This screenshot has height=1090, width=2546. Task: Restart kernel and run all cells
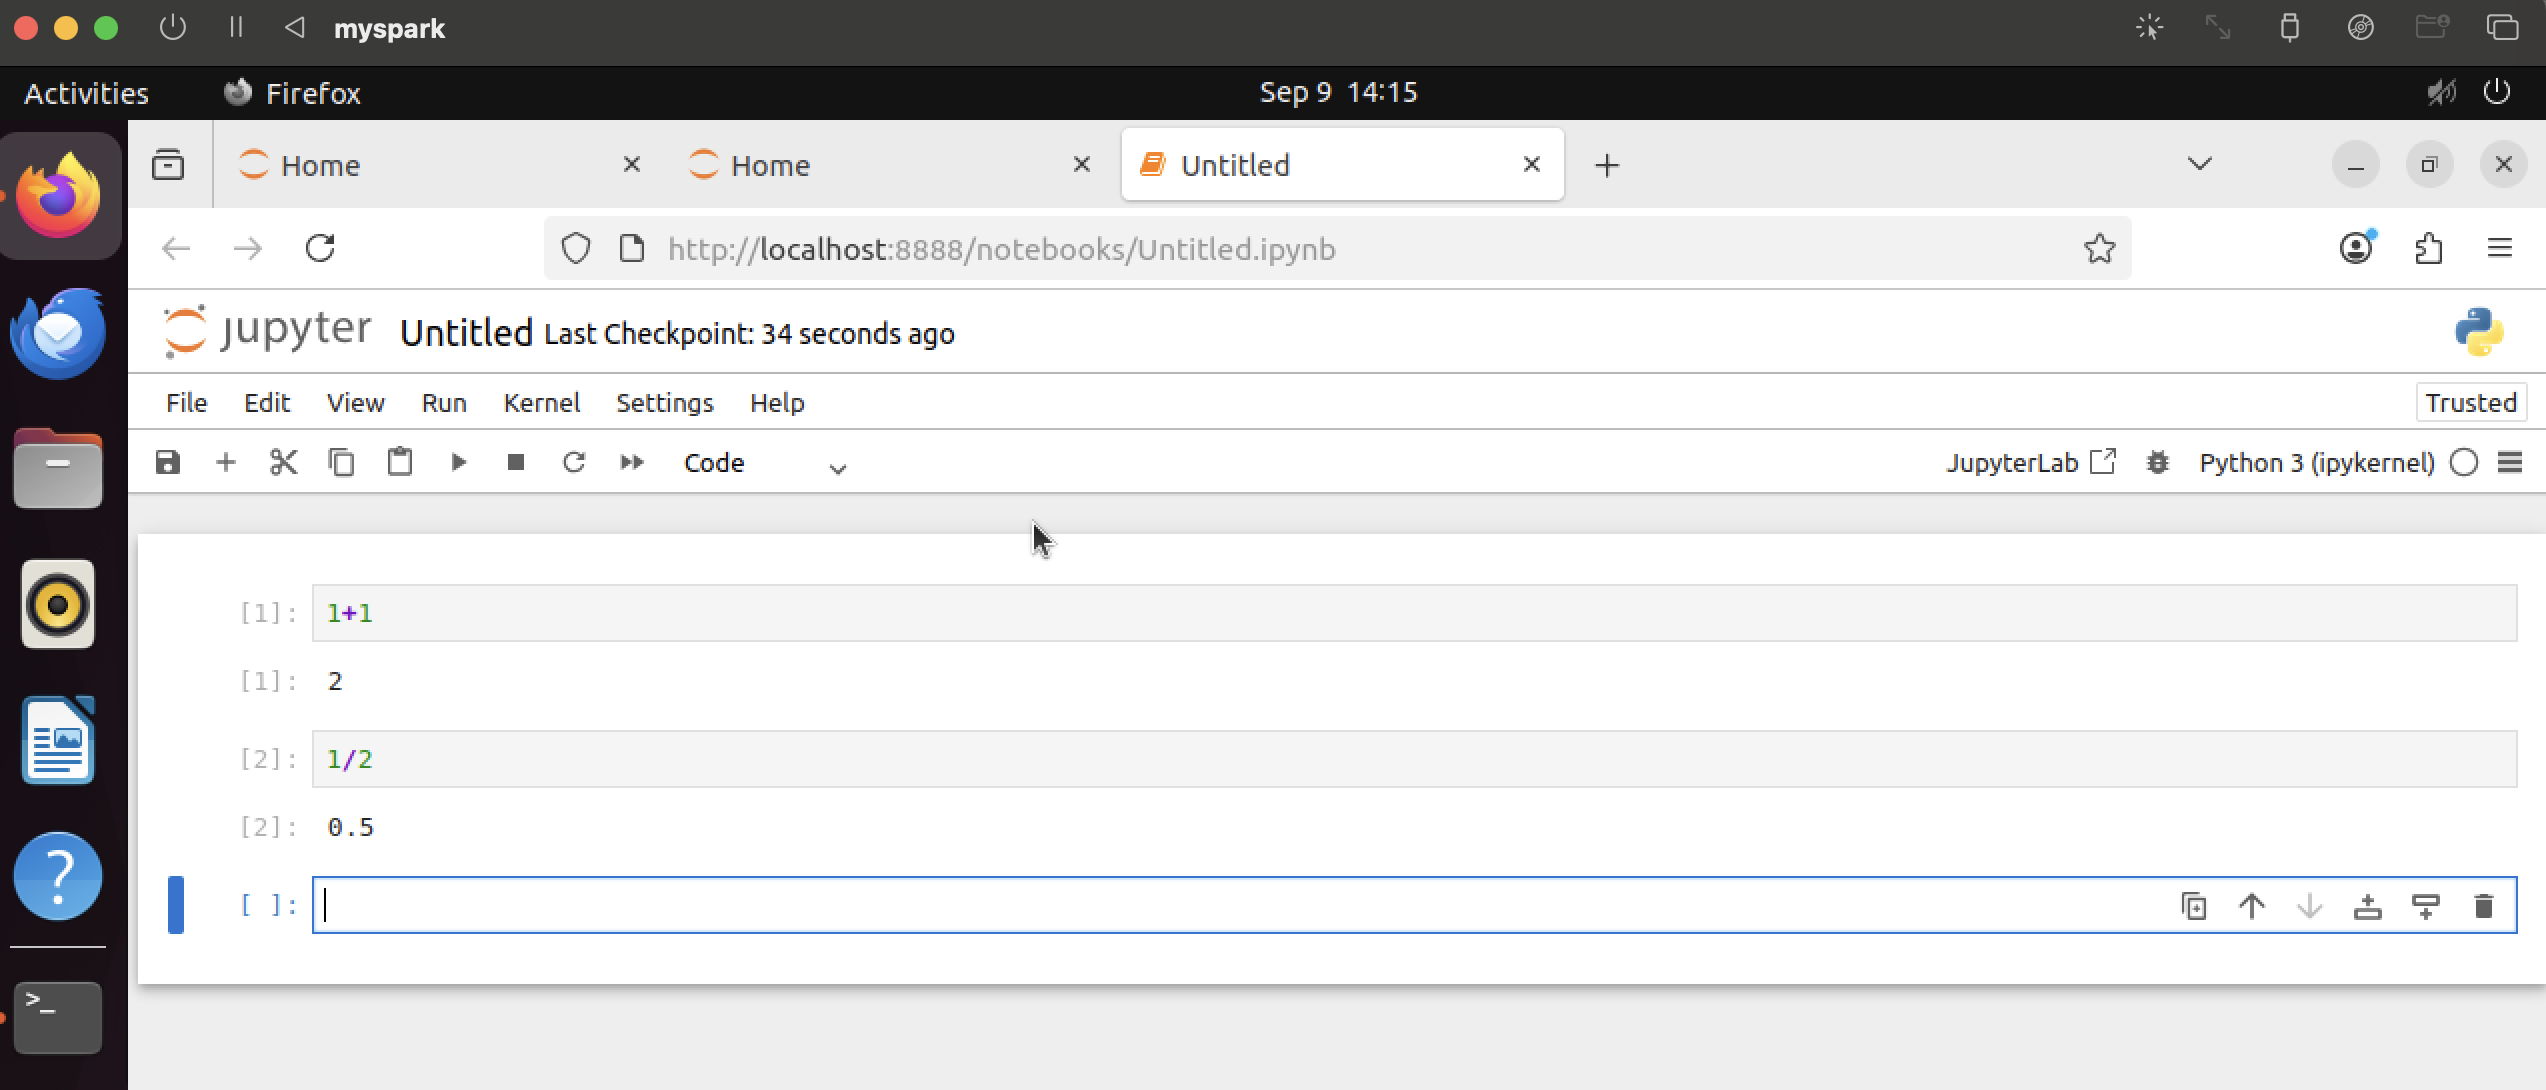tap(632, 462)
